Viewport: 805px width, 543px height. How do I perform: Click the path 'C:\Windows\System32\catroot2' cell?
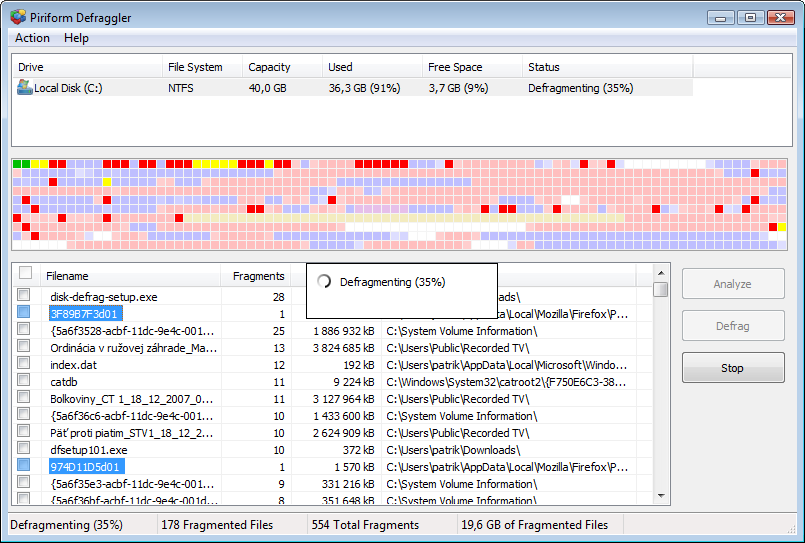point(506,382)
